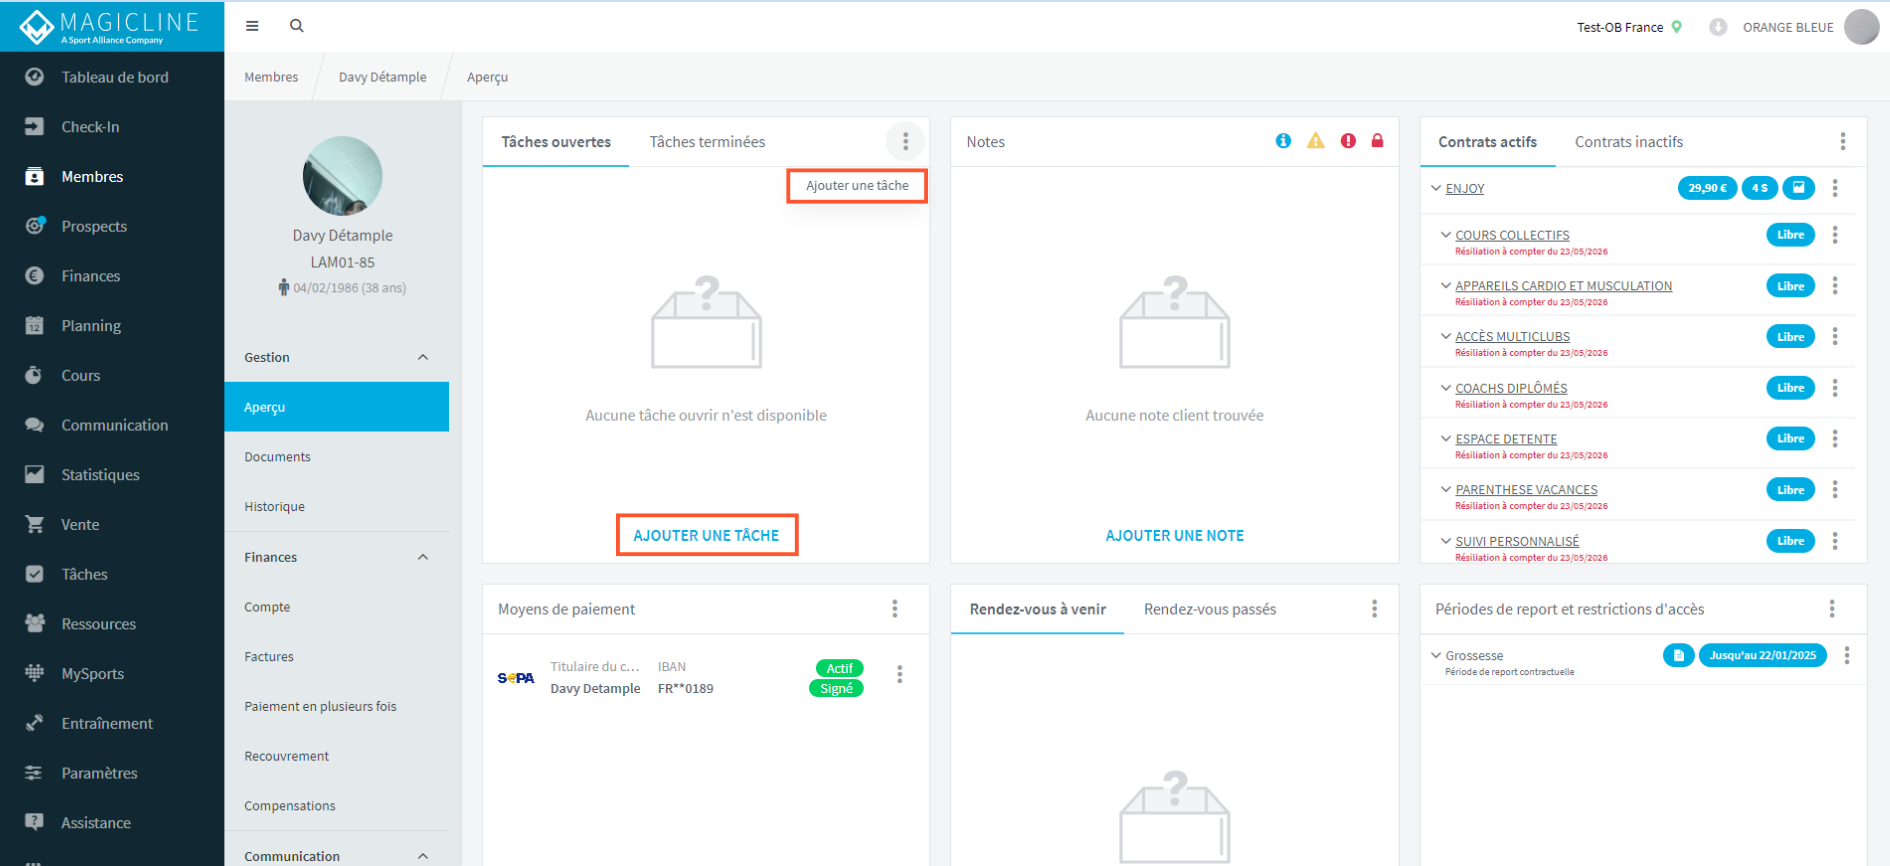This screenshot has height=866, width=1890.
Task: Click the Tâches checkmark sidebar icon
Action: pos(34,574)
